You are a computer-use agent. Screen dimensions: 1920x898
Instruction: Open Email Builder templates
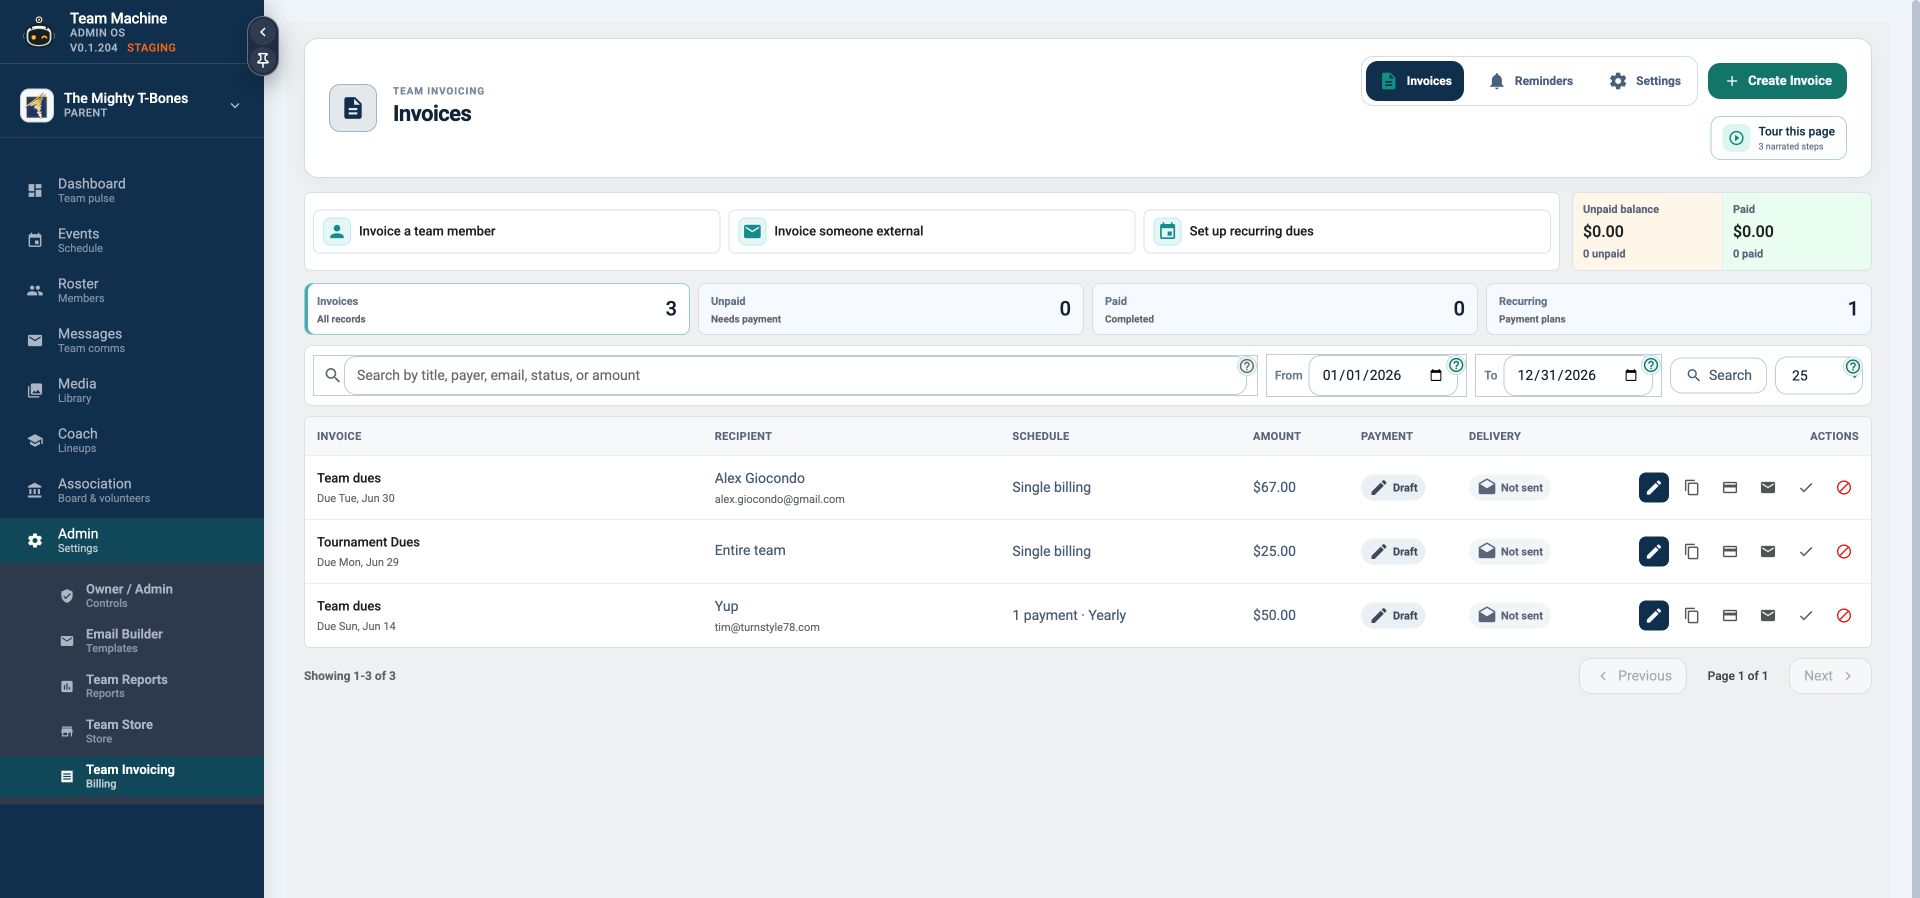coord(132,641)
